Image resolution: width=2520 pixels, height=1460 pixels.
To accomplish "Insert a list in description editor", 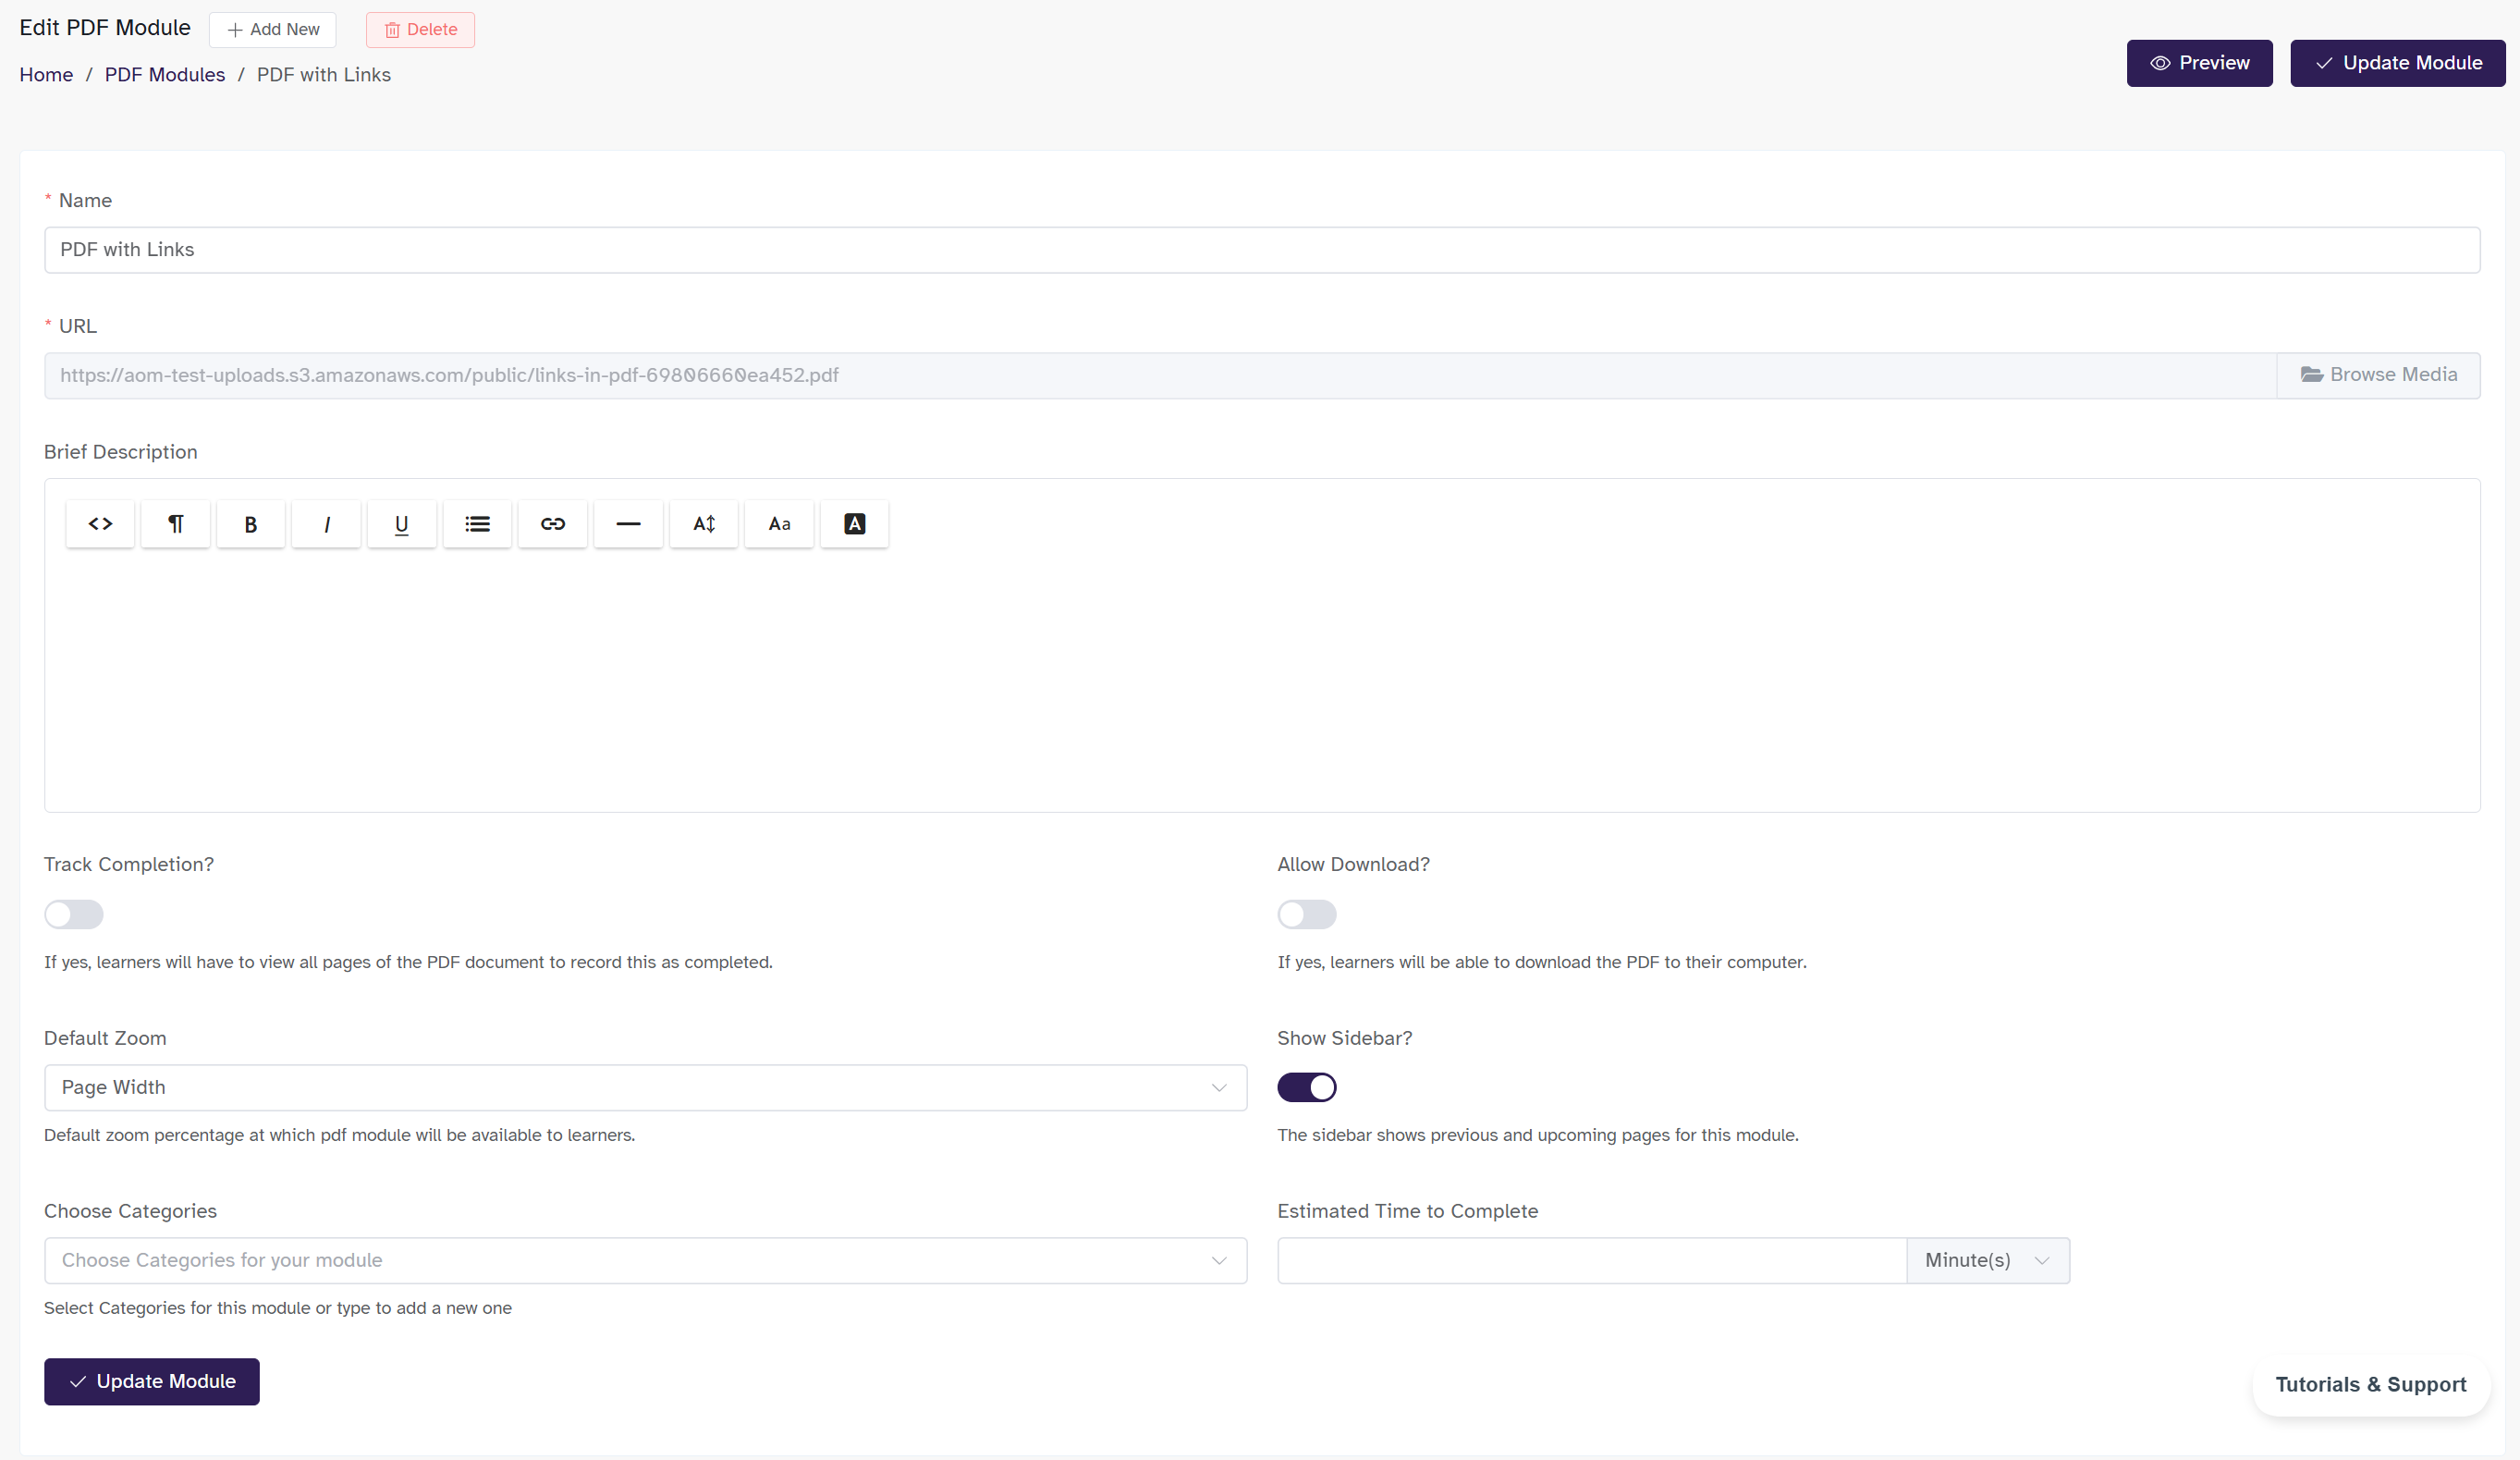I will tap(477, 524).
